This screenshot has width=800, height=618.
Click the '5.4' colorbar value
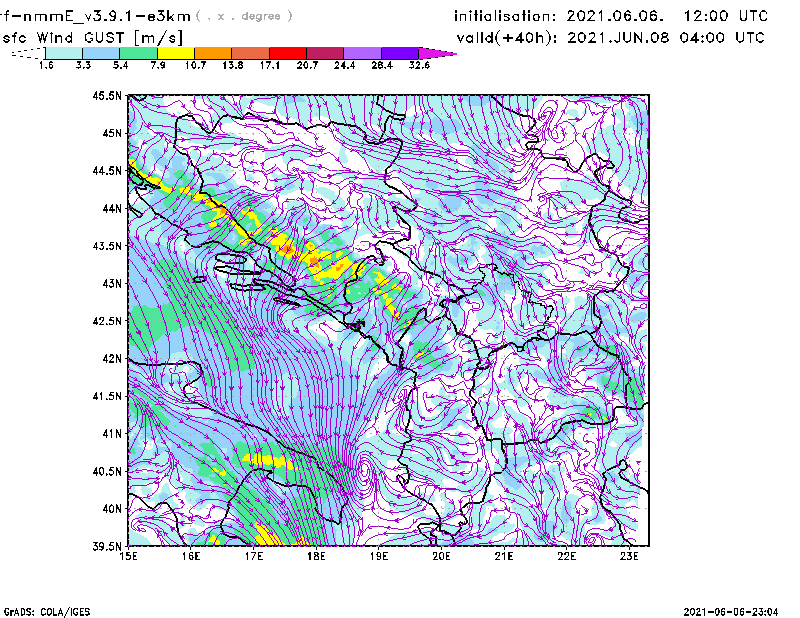120,65
